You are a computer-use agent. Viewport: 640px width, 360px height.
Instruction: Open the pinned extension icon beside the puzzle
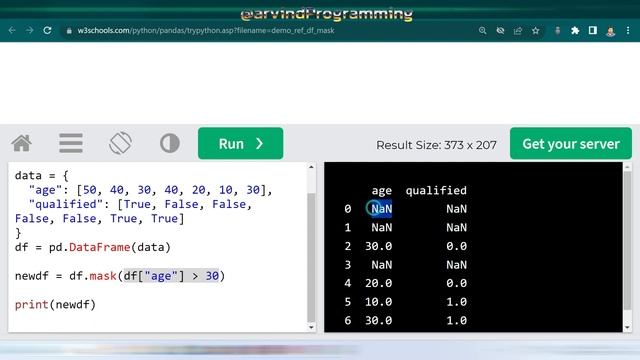click(x=558, y=31)
